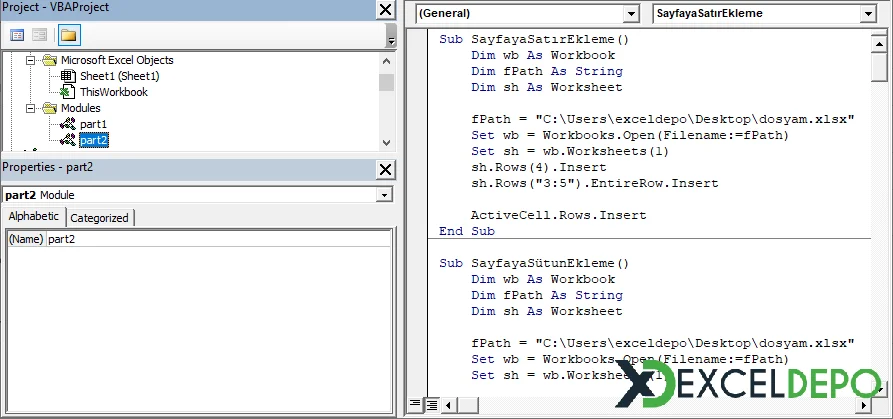893x419 pixels.
Task: Click the View Object icon in Project toolbar
Action: (x=40, y=35)
